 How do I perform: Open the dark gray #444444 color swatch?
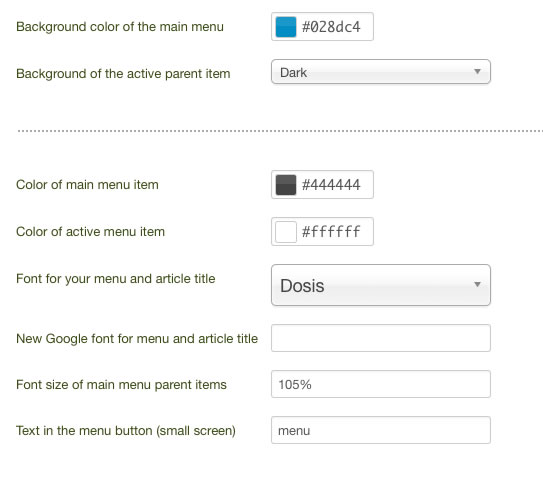tap(286, 185)
